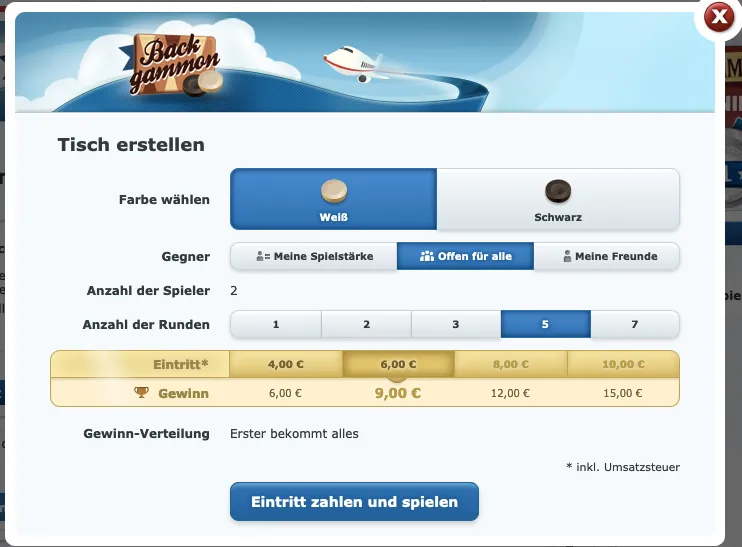Click the Gegner label
The width and height of the screenshot is (742, 547).
click(186, 257)
